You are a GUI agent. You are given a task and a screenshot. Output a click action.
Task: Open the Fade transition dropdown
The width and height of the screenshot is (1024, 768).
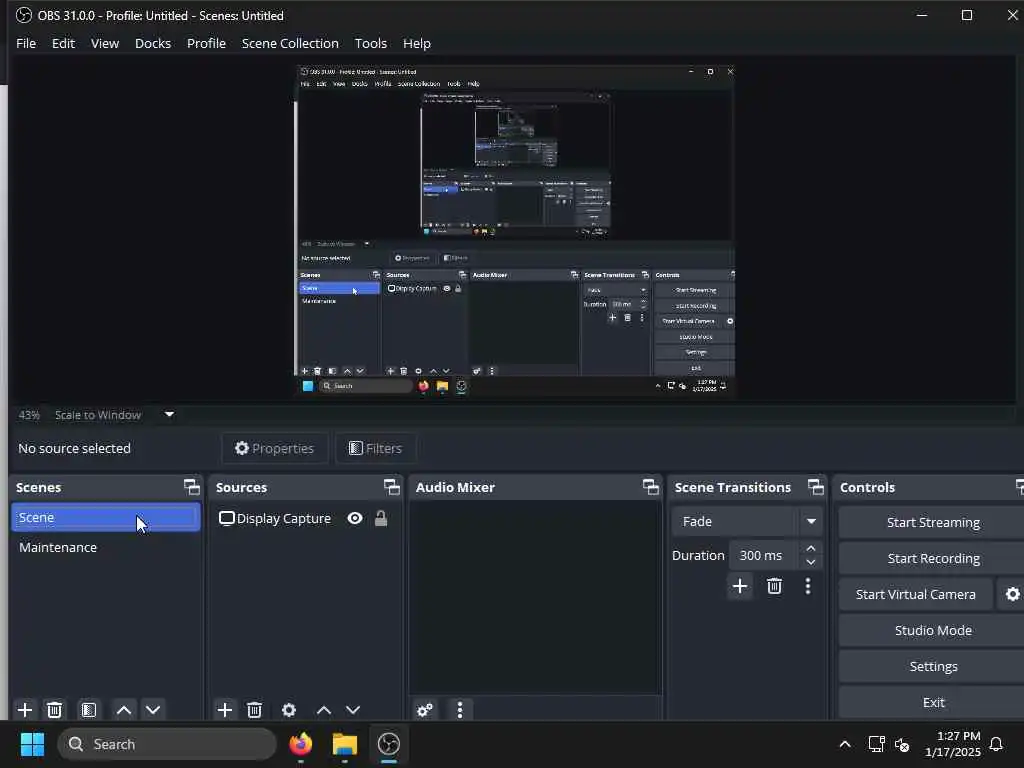746,521
